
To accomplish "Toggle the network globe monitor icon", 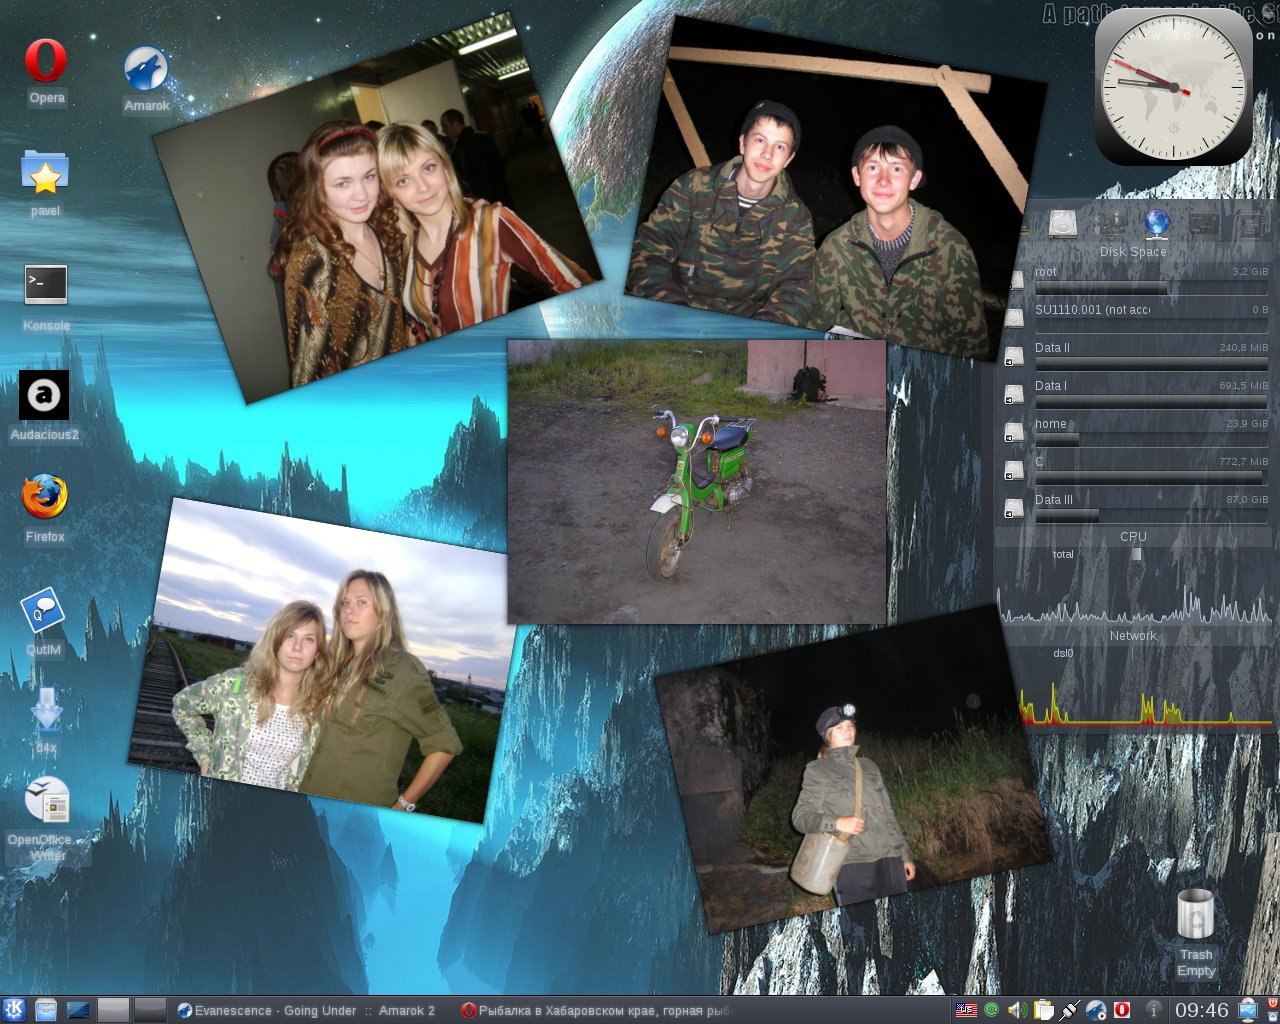I will click(x=1156, y=224).
